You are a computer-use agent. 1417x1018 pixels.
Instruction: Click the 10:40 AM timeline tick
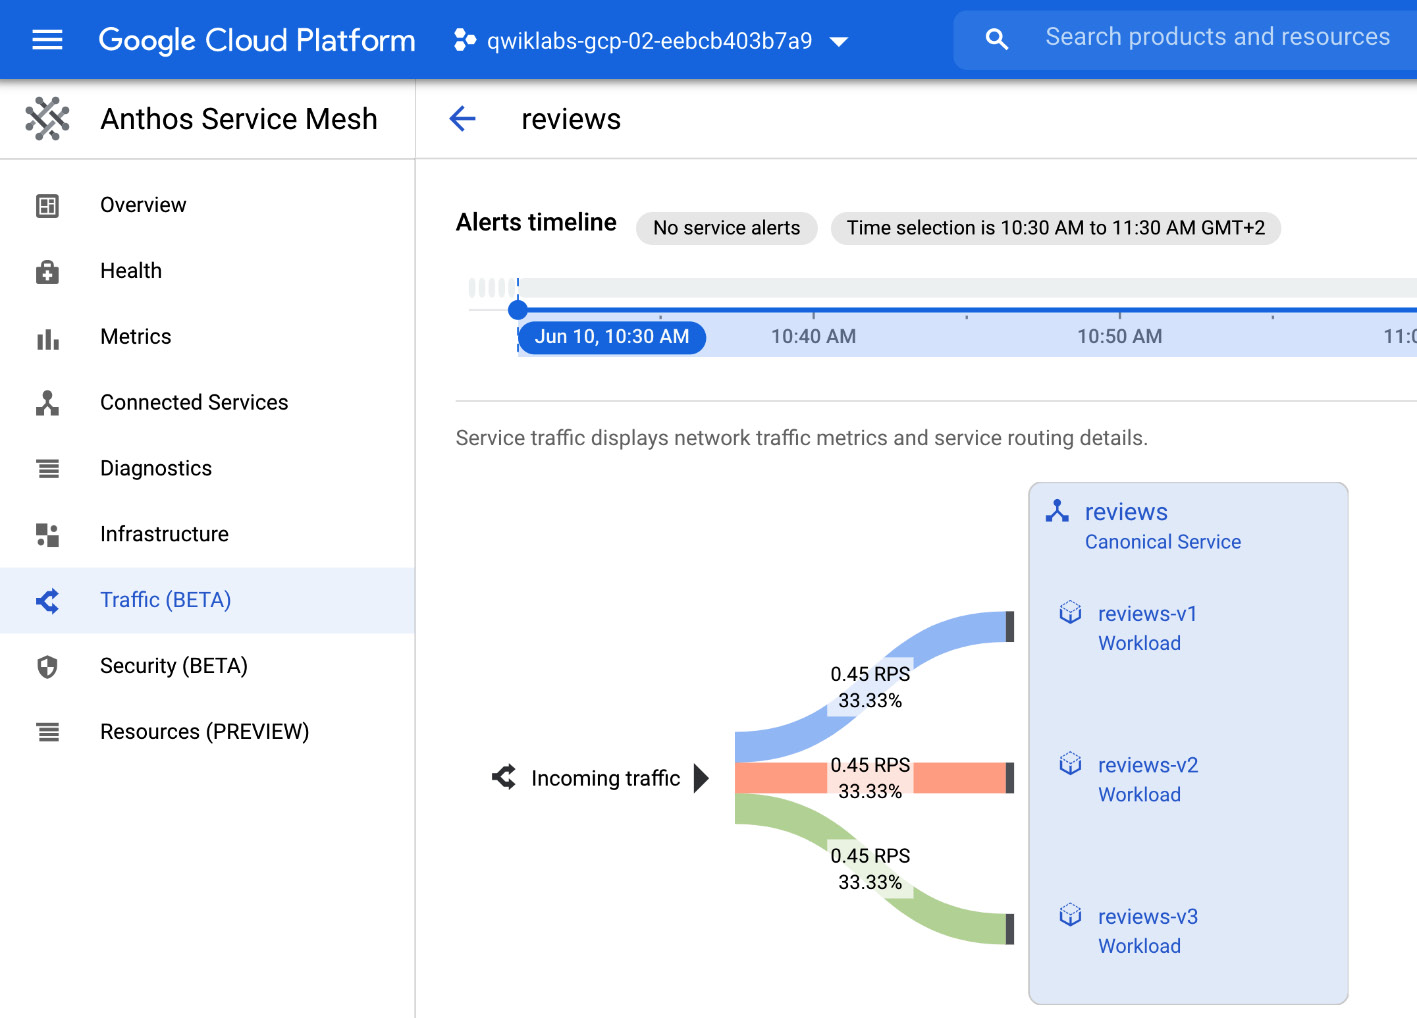point(813,337)
